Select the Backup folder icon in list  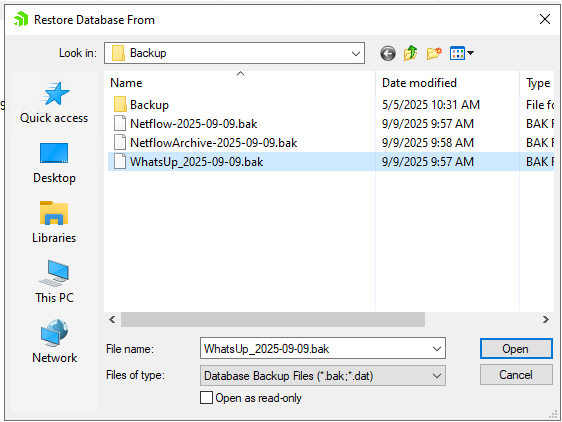pyautogui.click(x=120, y=105)
